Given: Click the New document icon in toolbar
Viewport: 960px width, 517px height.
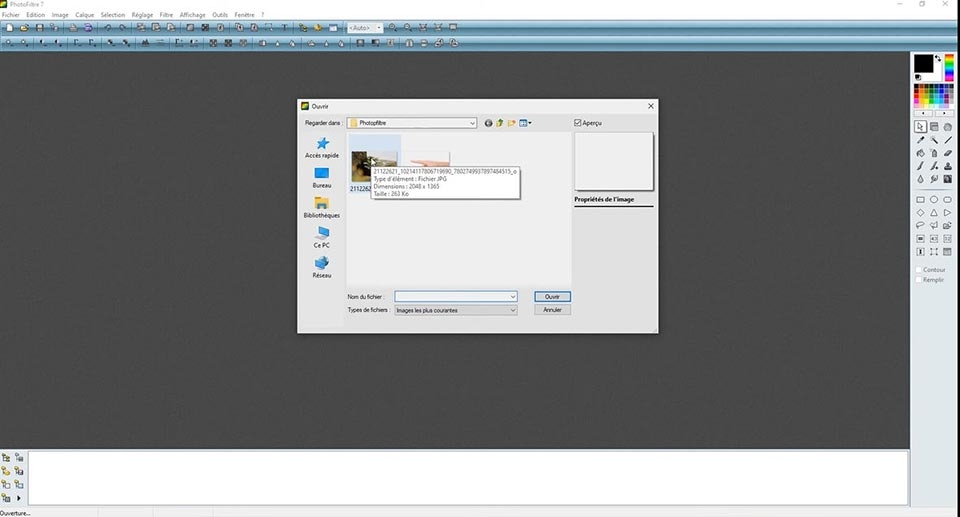Looking at the screenshot, I should (10, 28).
